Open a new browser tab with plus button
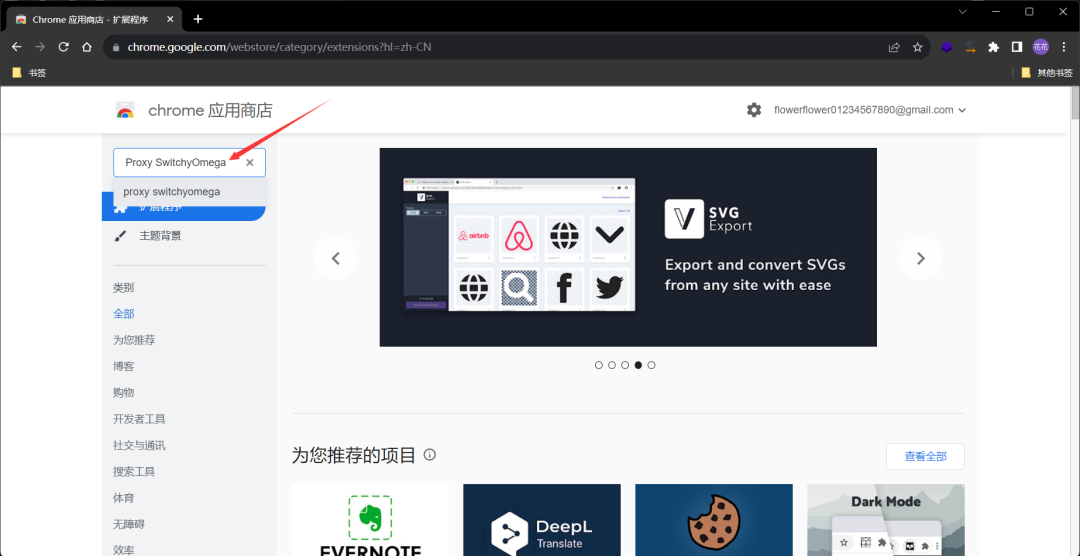Screen dimensions: 1080x556 click(x=198, y=19)
